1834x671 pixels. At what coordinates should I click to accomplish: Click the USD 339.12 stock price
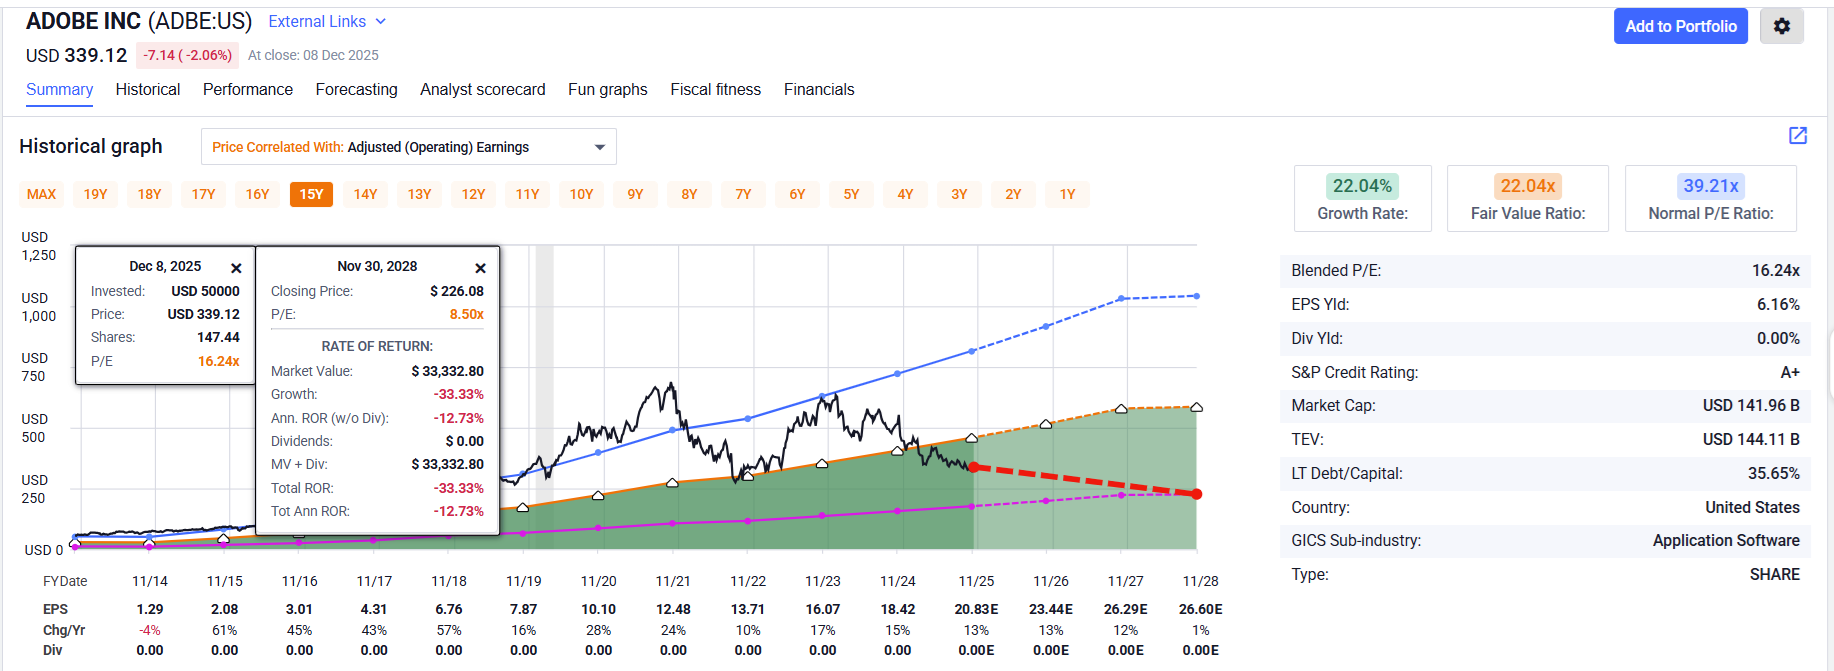tap(76, 55)
